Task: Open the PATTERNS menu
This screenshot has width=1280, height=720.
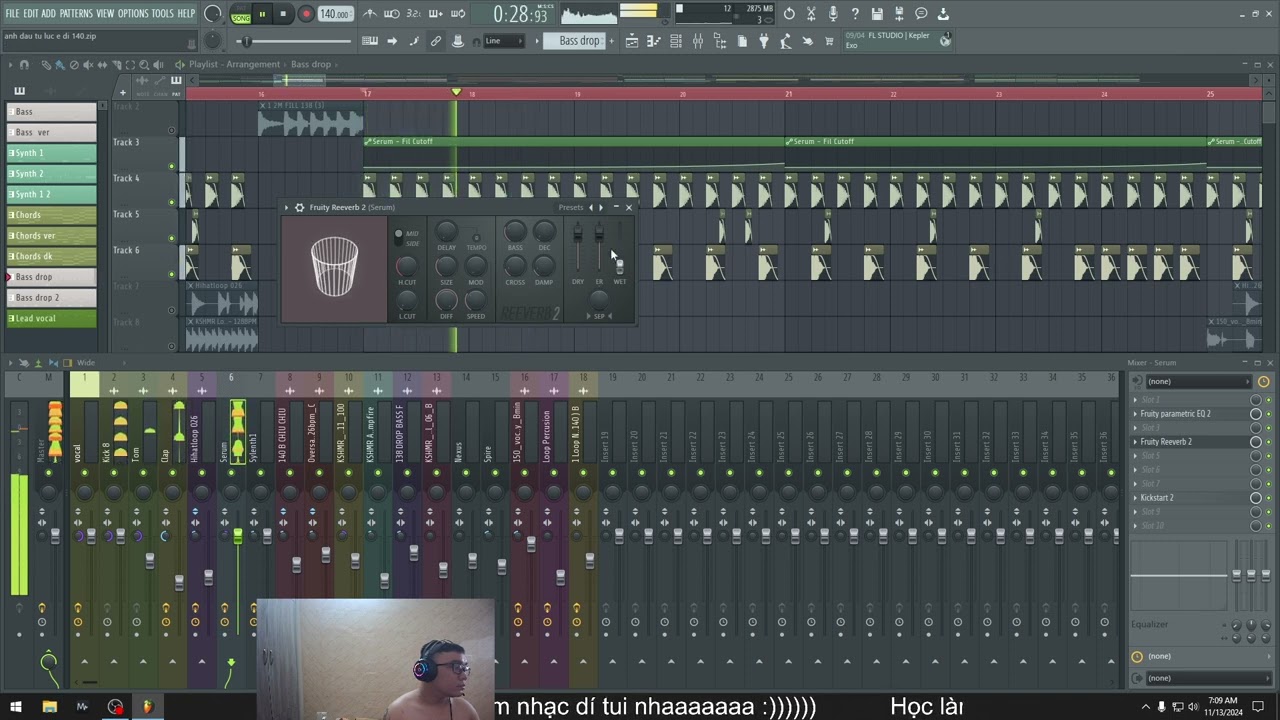Action: pos(76,14)
